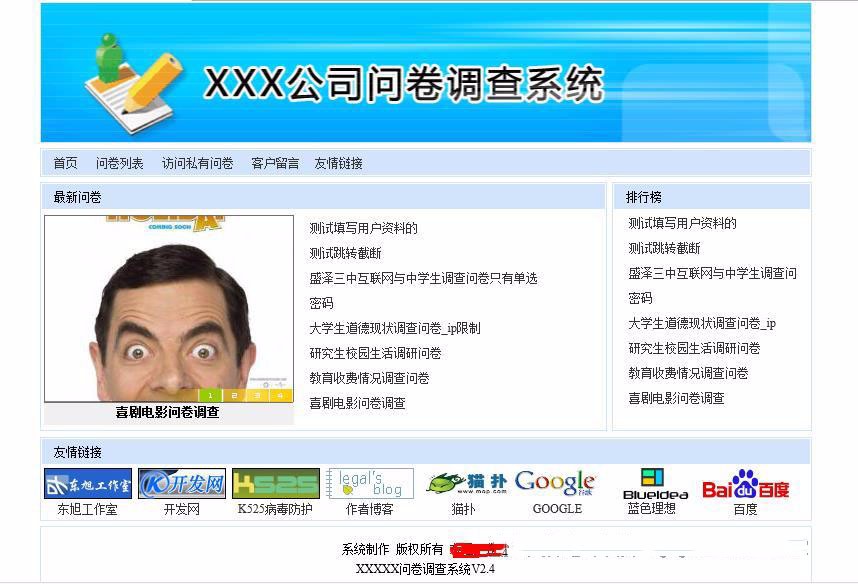Click the 教育收费情况调查问卷 link
The height and width of the screenshot is (584, 858).
368,378
